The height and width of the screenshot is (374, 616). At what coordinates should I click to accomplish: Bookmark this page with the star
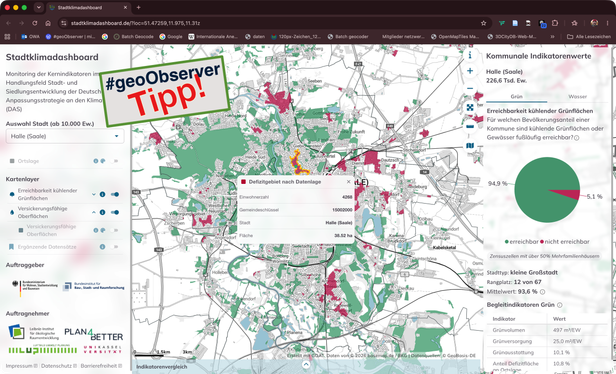[484, 23]
